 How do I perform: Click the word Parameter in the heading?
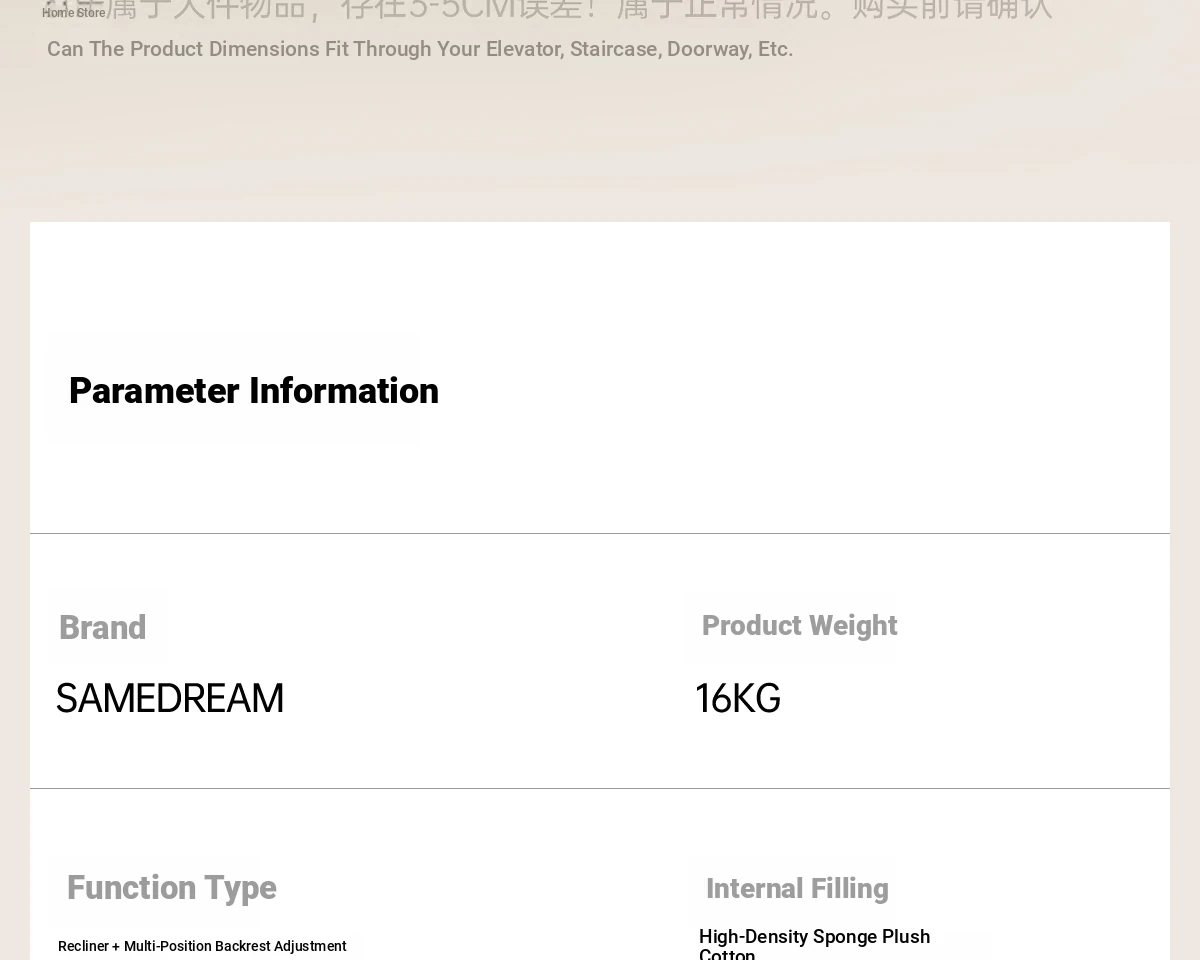[154, 391]
